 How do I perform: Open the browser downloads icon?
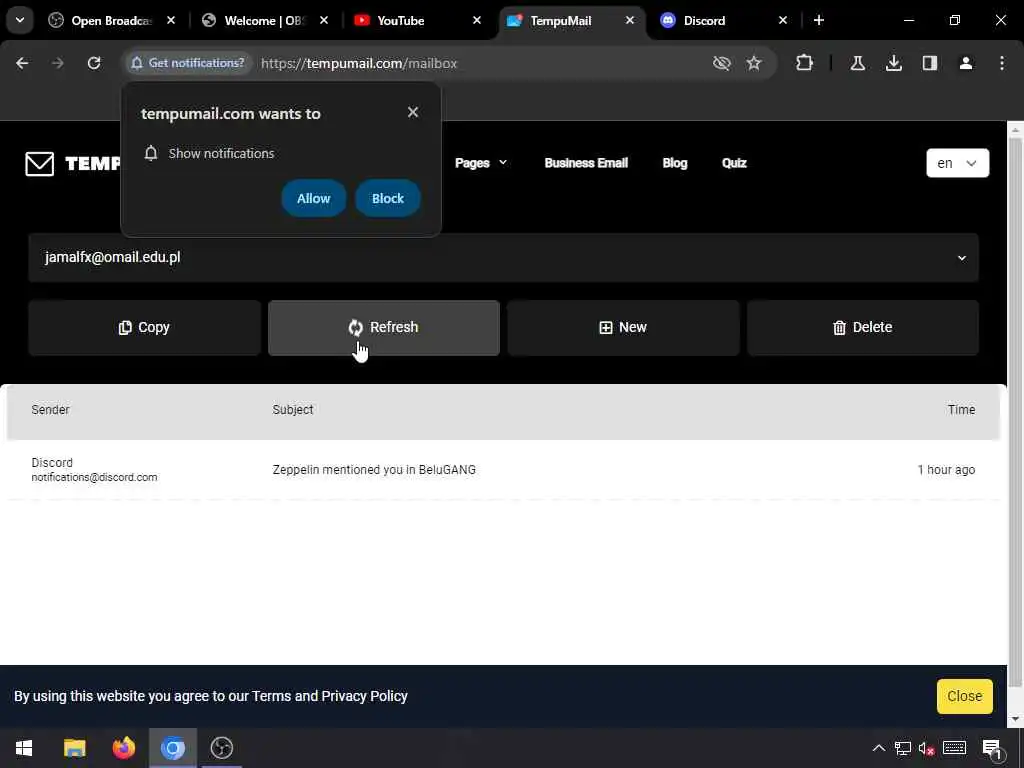[x=893, y=63]
